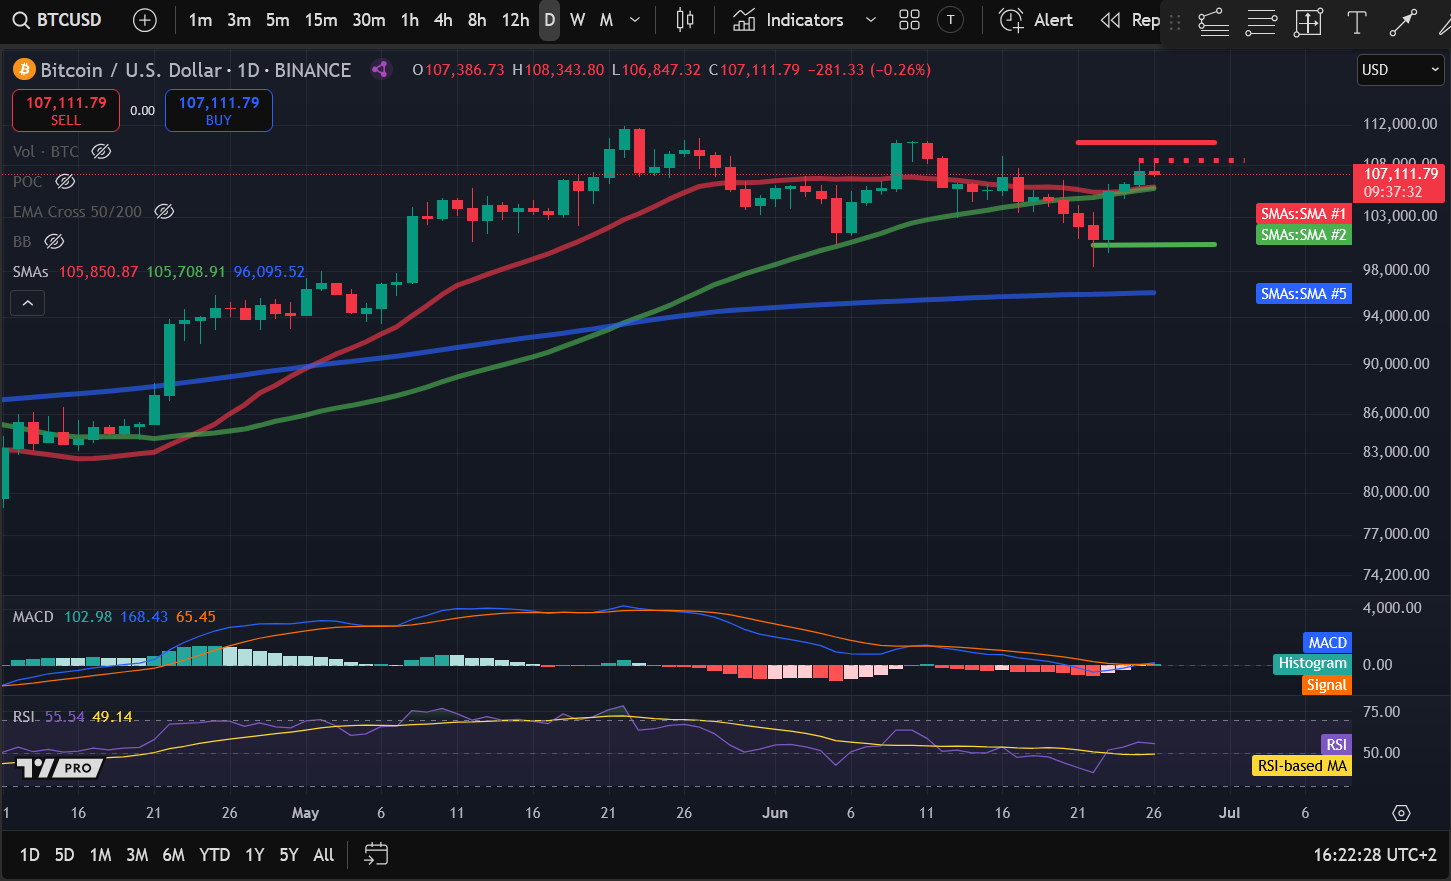Switch to weekly W timeframe

(577, 20)
